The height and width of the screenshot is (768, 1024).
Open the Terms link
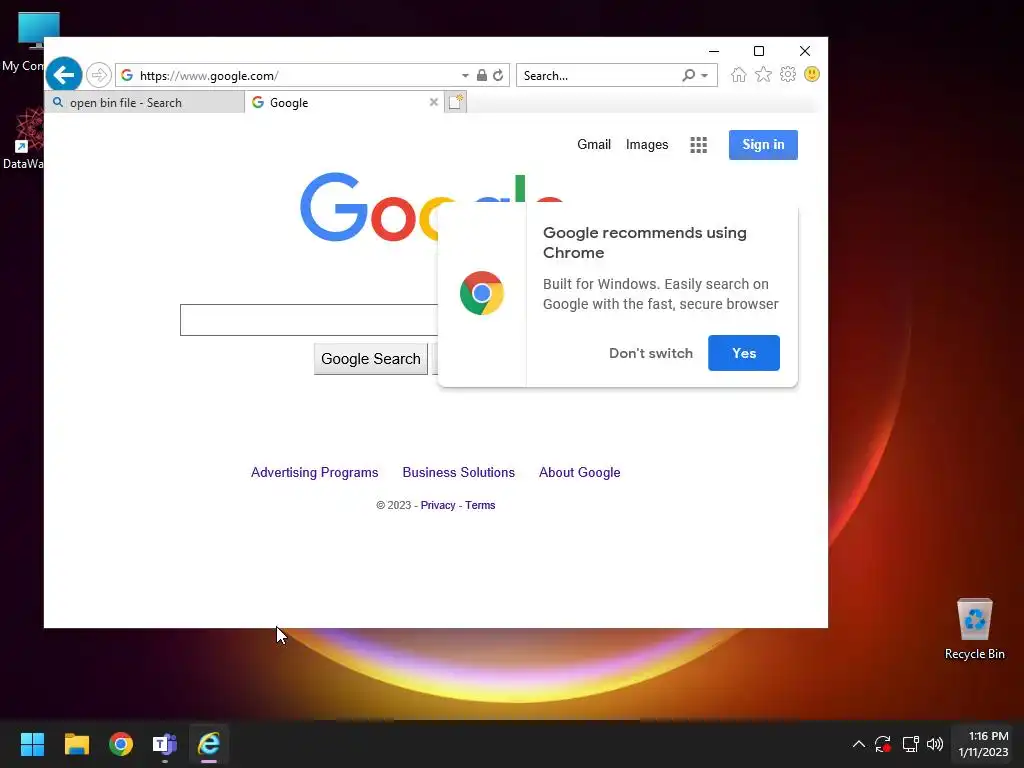(x=480, y=505)
